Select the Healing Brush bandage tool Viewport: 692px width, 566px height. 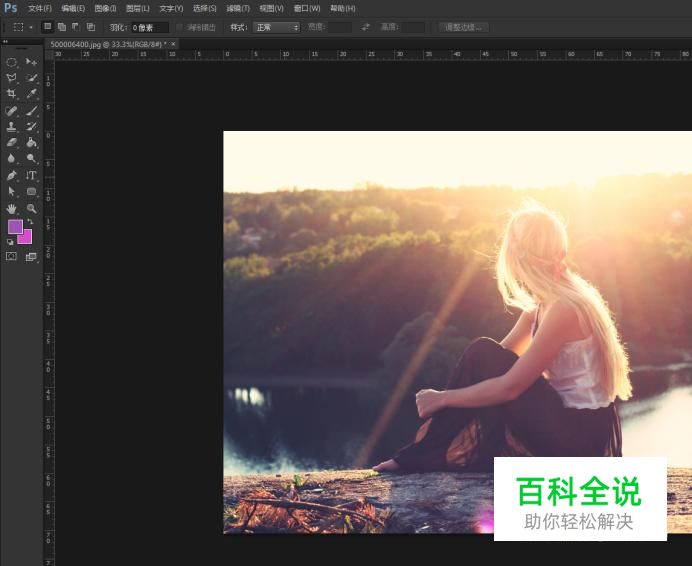click(x=11, y=110)
